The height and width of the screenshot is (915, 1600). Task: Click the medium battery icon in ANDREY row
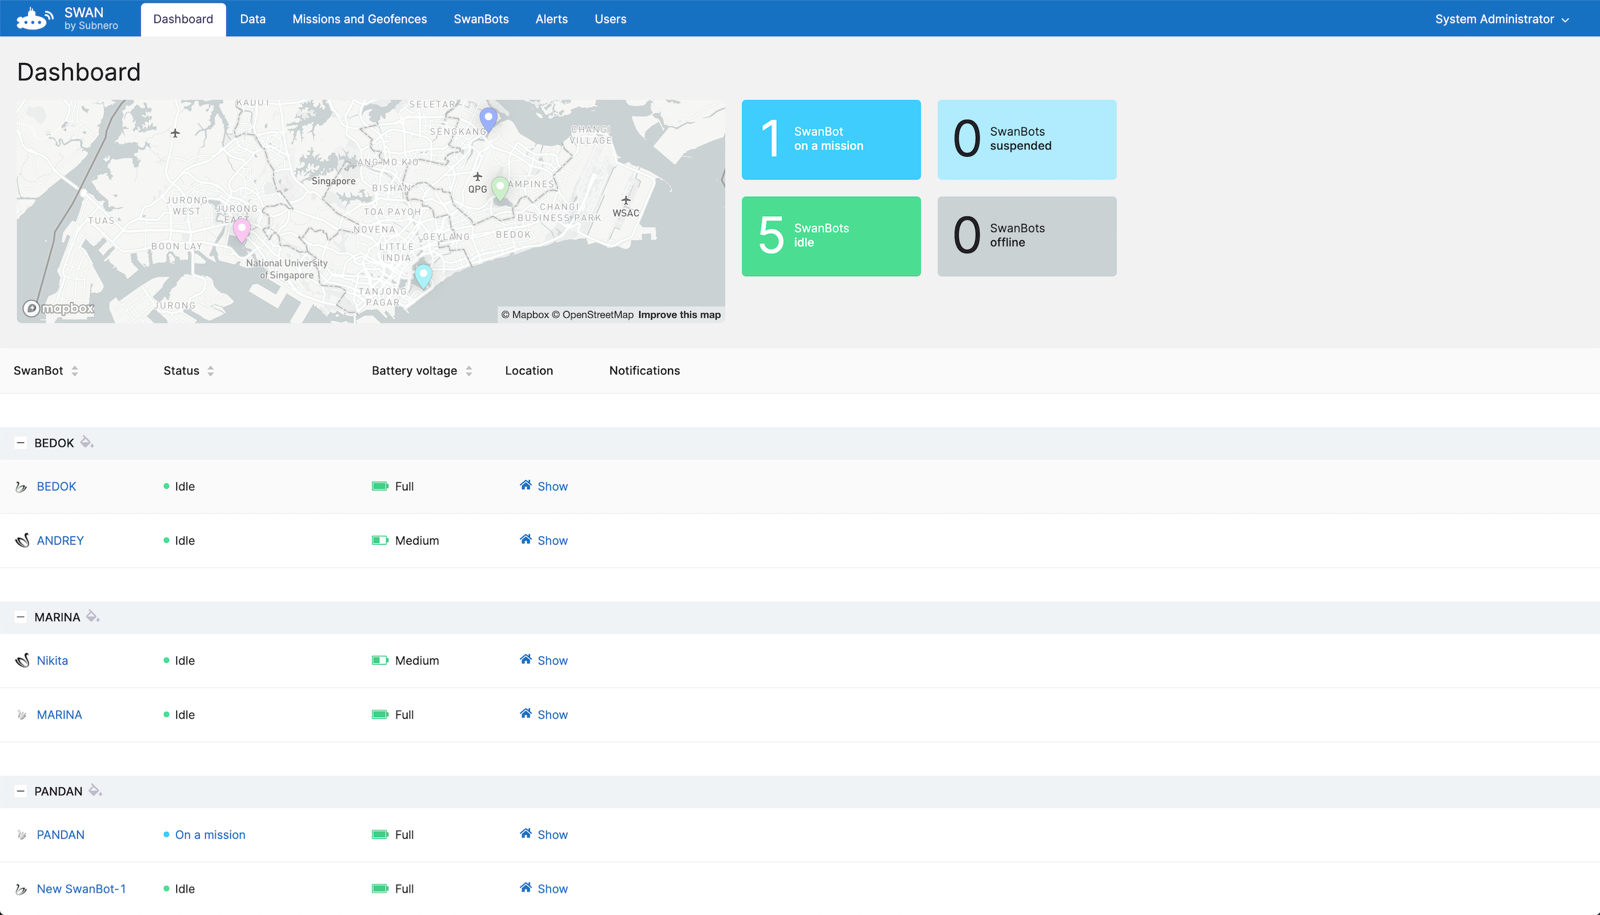pos(380,541)
